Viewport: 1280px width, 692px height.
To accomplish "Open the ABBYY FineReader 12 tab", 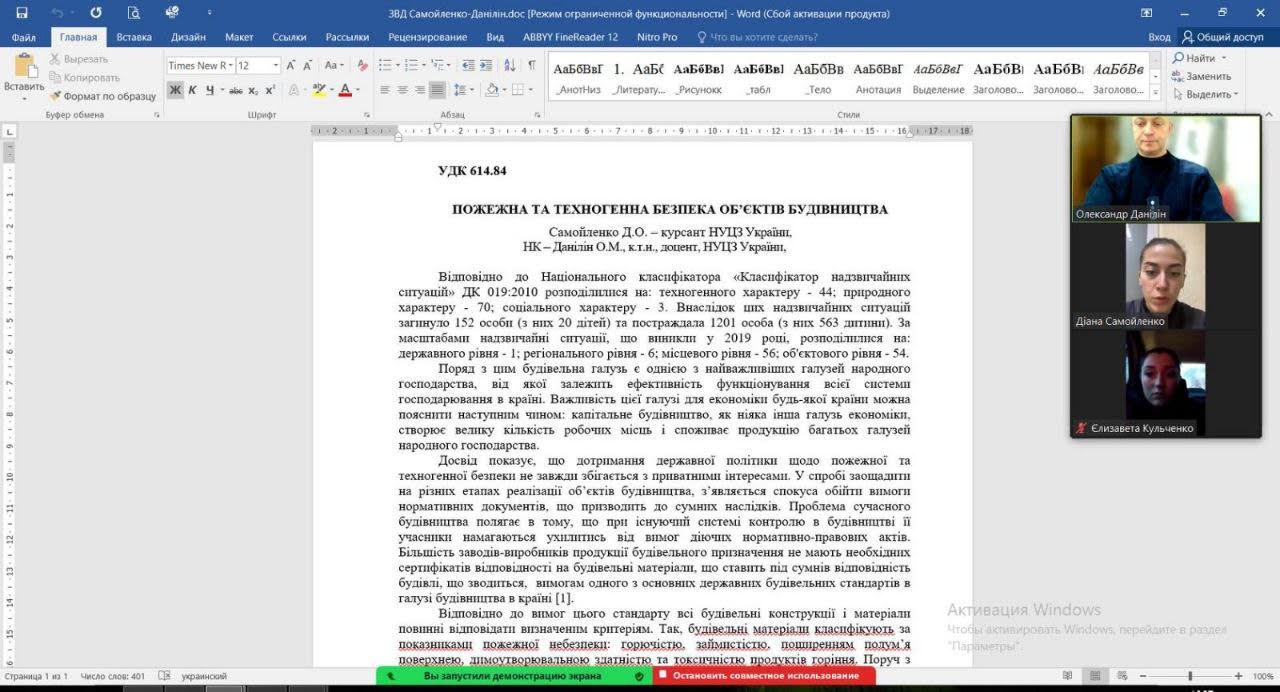I will coord(570,37).
